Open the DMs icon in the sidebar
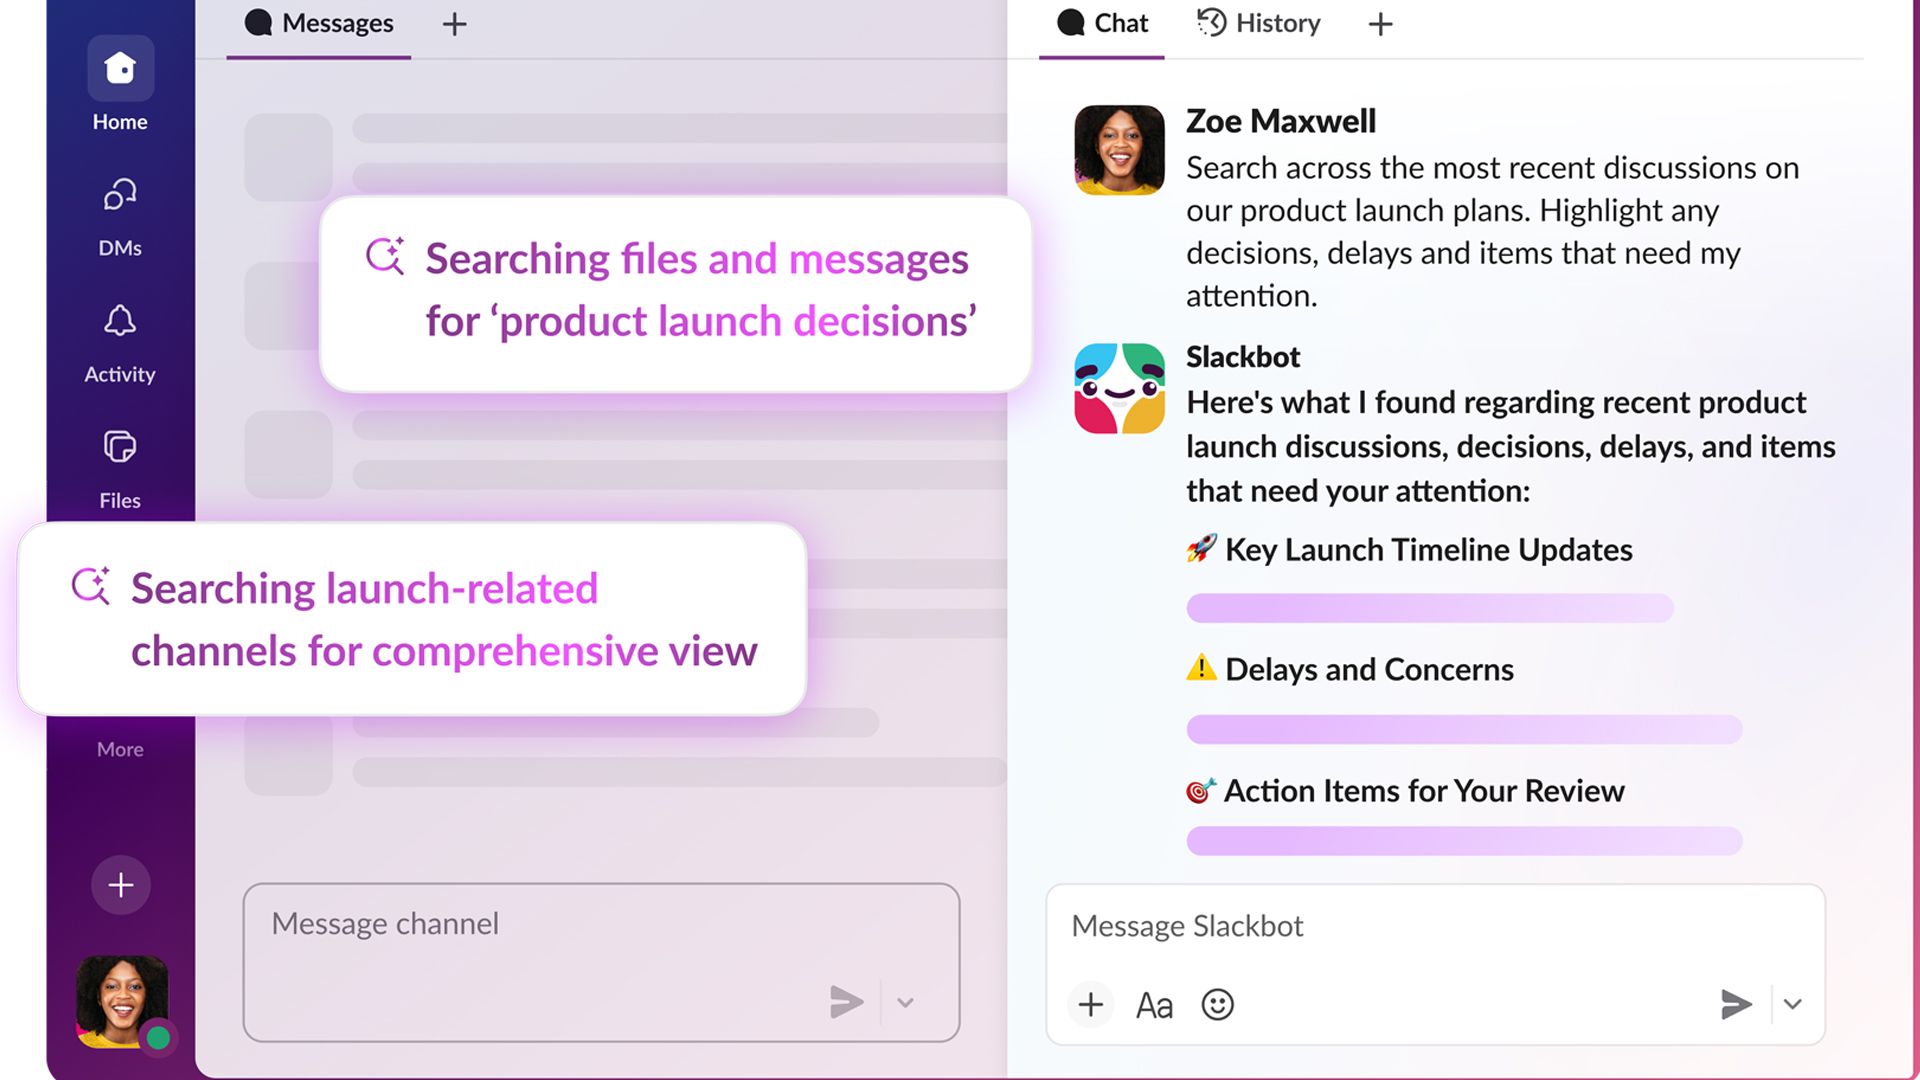 119,195
